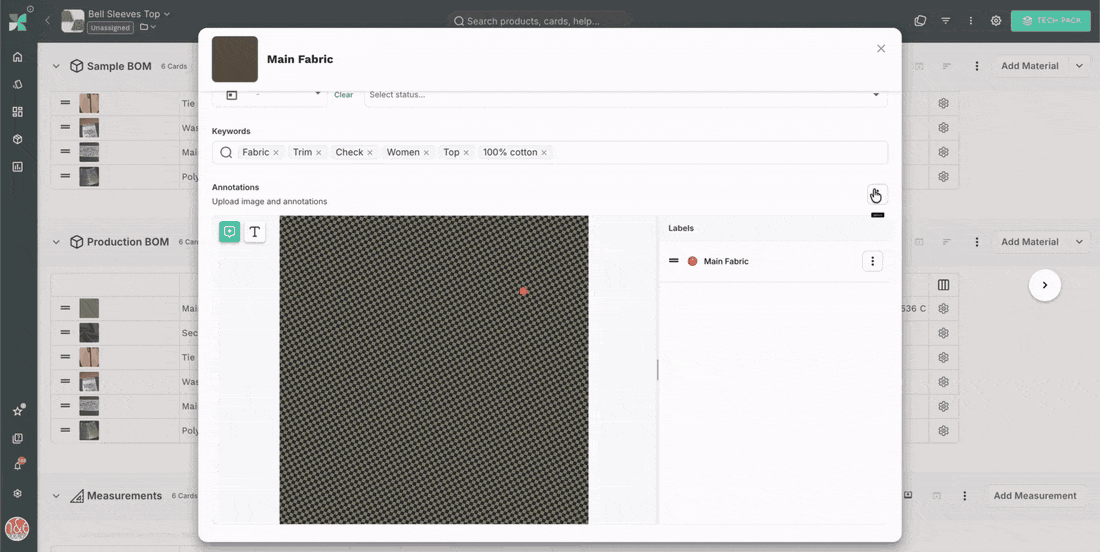
Task: Open the cube products icon in sidebar
Action: [18, 139]
